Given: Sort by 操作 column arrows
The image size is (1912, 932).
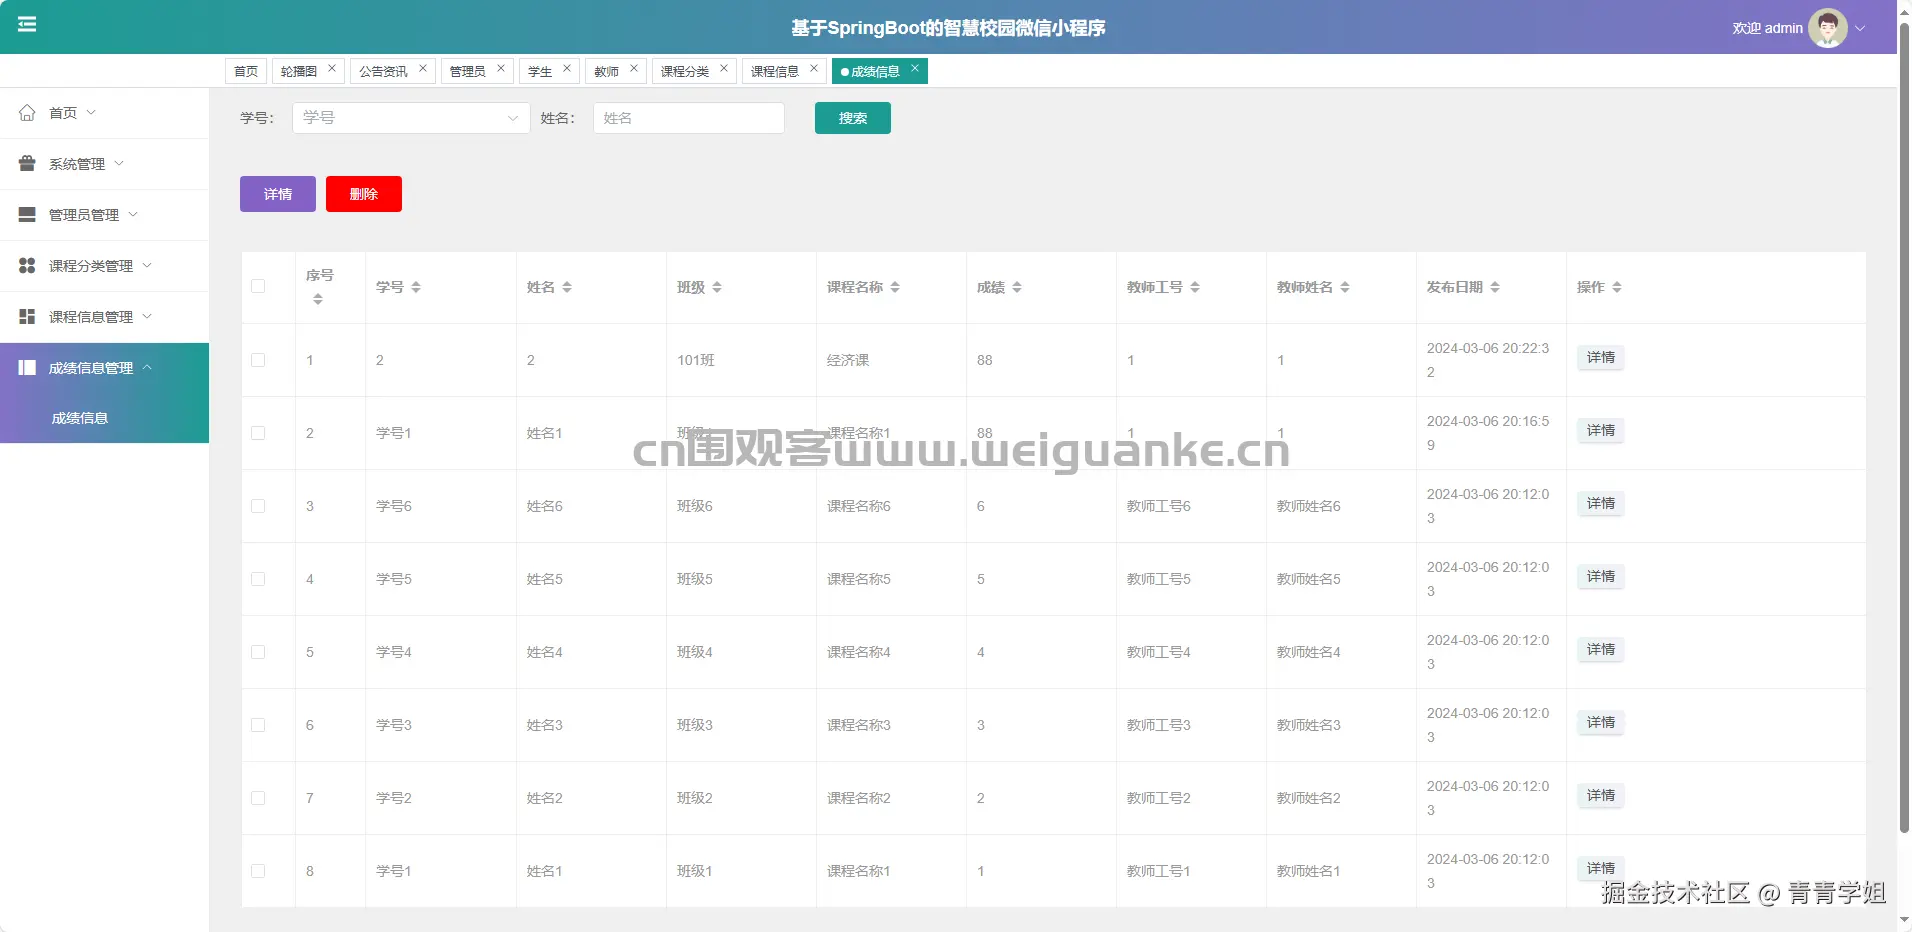Looking at the screenshot, I should [x=1617, y=288].
